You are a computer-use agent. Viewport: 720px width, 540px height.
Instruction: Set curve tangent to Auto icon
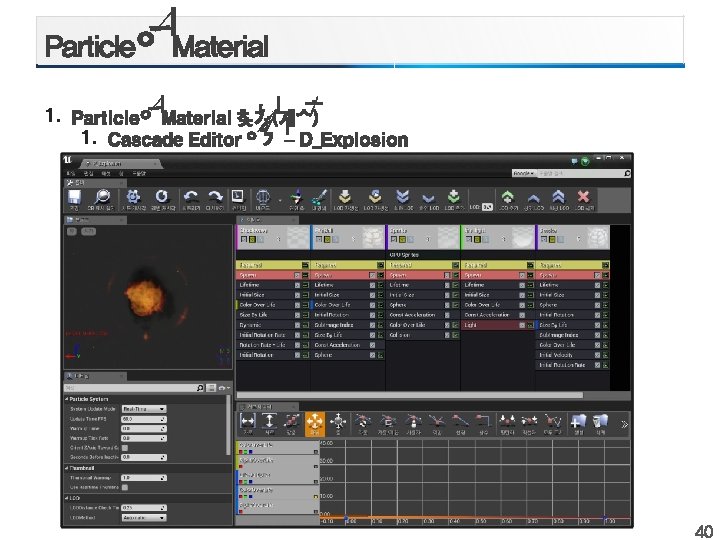(363, 421)
